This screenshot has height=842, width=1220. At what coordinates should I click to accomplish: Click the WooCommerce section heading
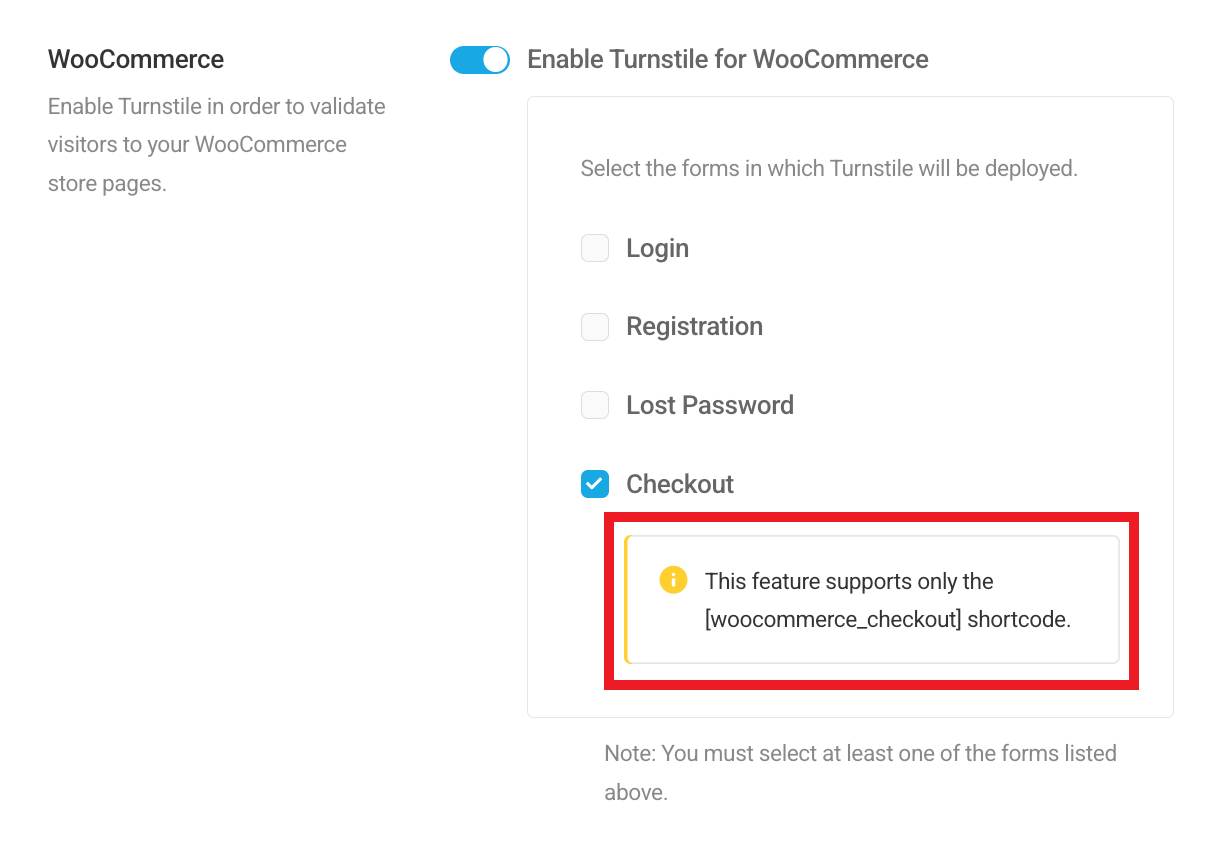pos(135,59)
